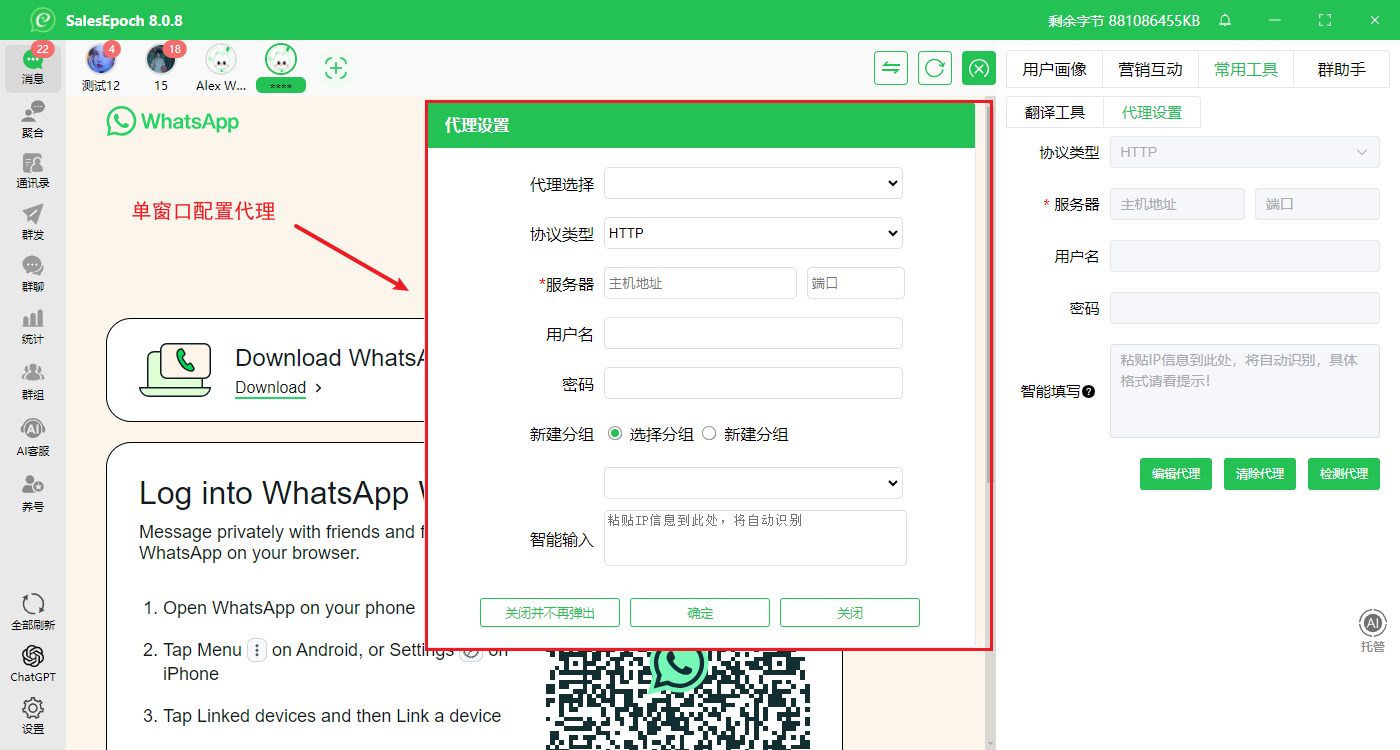Click the dialog's 主机地址 server field
This screenshot has width=1400, height=750.
[x=700, y=283]
